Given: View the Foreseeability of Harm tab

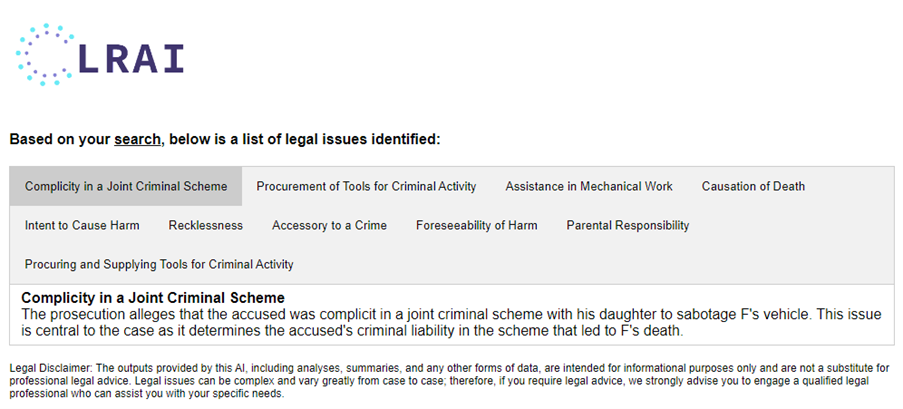Looking at the screenshot, I should 476,225.
